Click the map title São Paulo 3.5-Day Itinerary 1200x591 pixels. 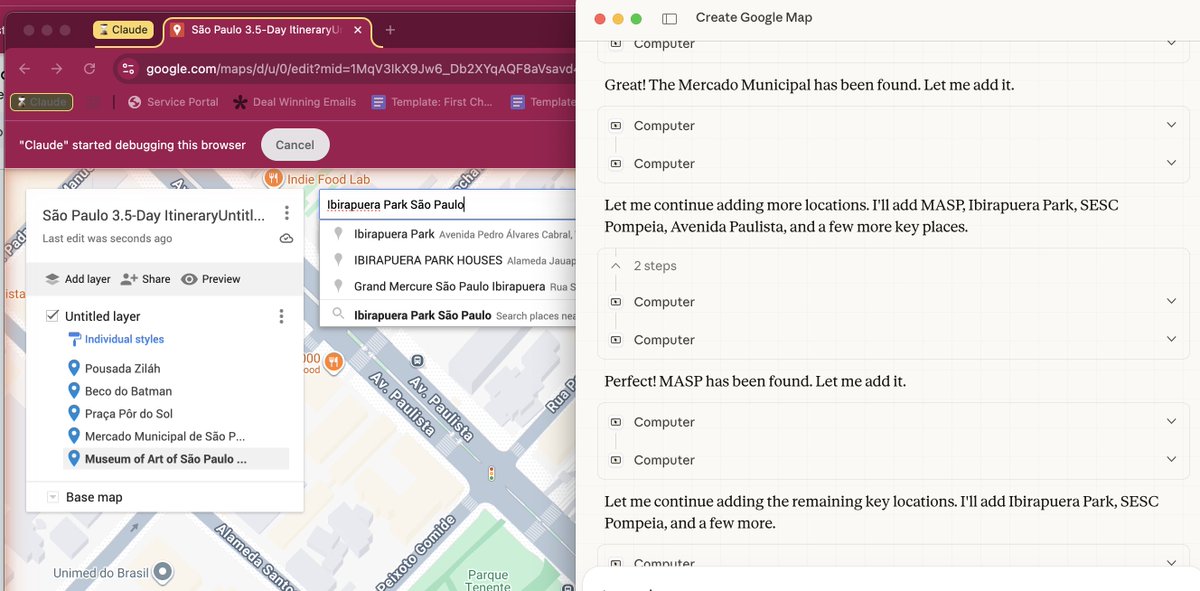coord(154,215)
